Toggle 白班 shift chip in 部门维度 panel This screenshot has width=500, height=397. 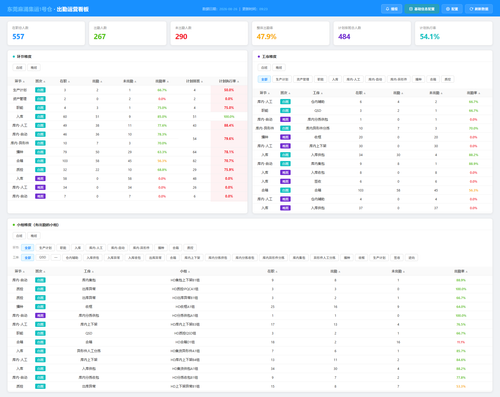click(x=19, y=68)
